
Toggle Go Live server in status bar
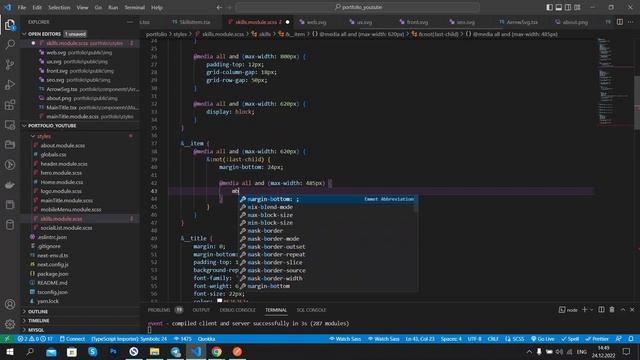point(542,339)
